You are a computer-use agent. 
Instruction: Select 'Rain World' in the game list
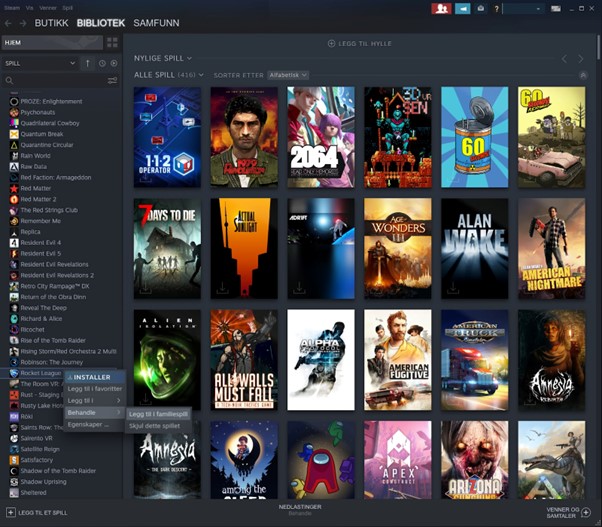pyautogui.click(x=35, y=156)
